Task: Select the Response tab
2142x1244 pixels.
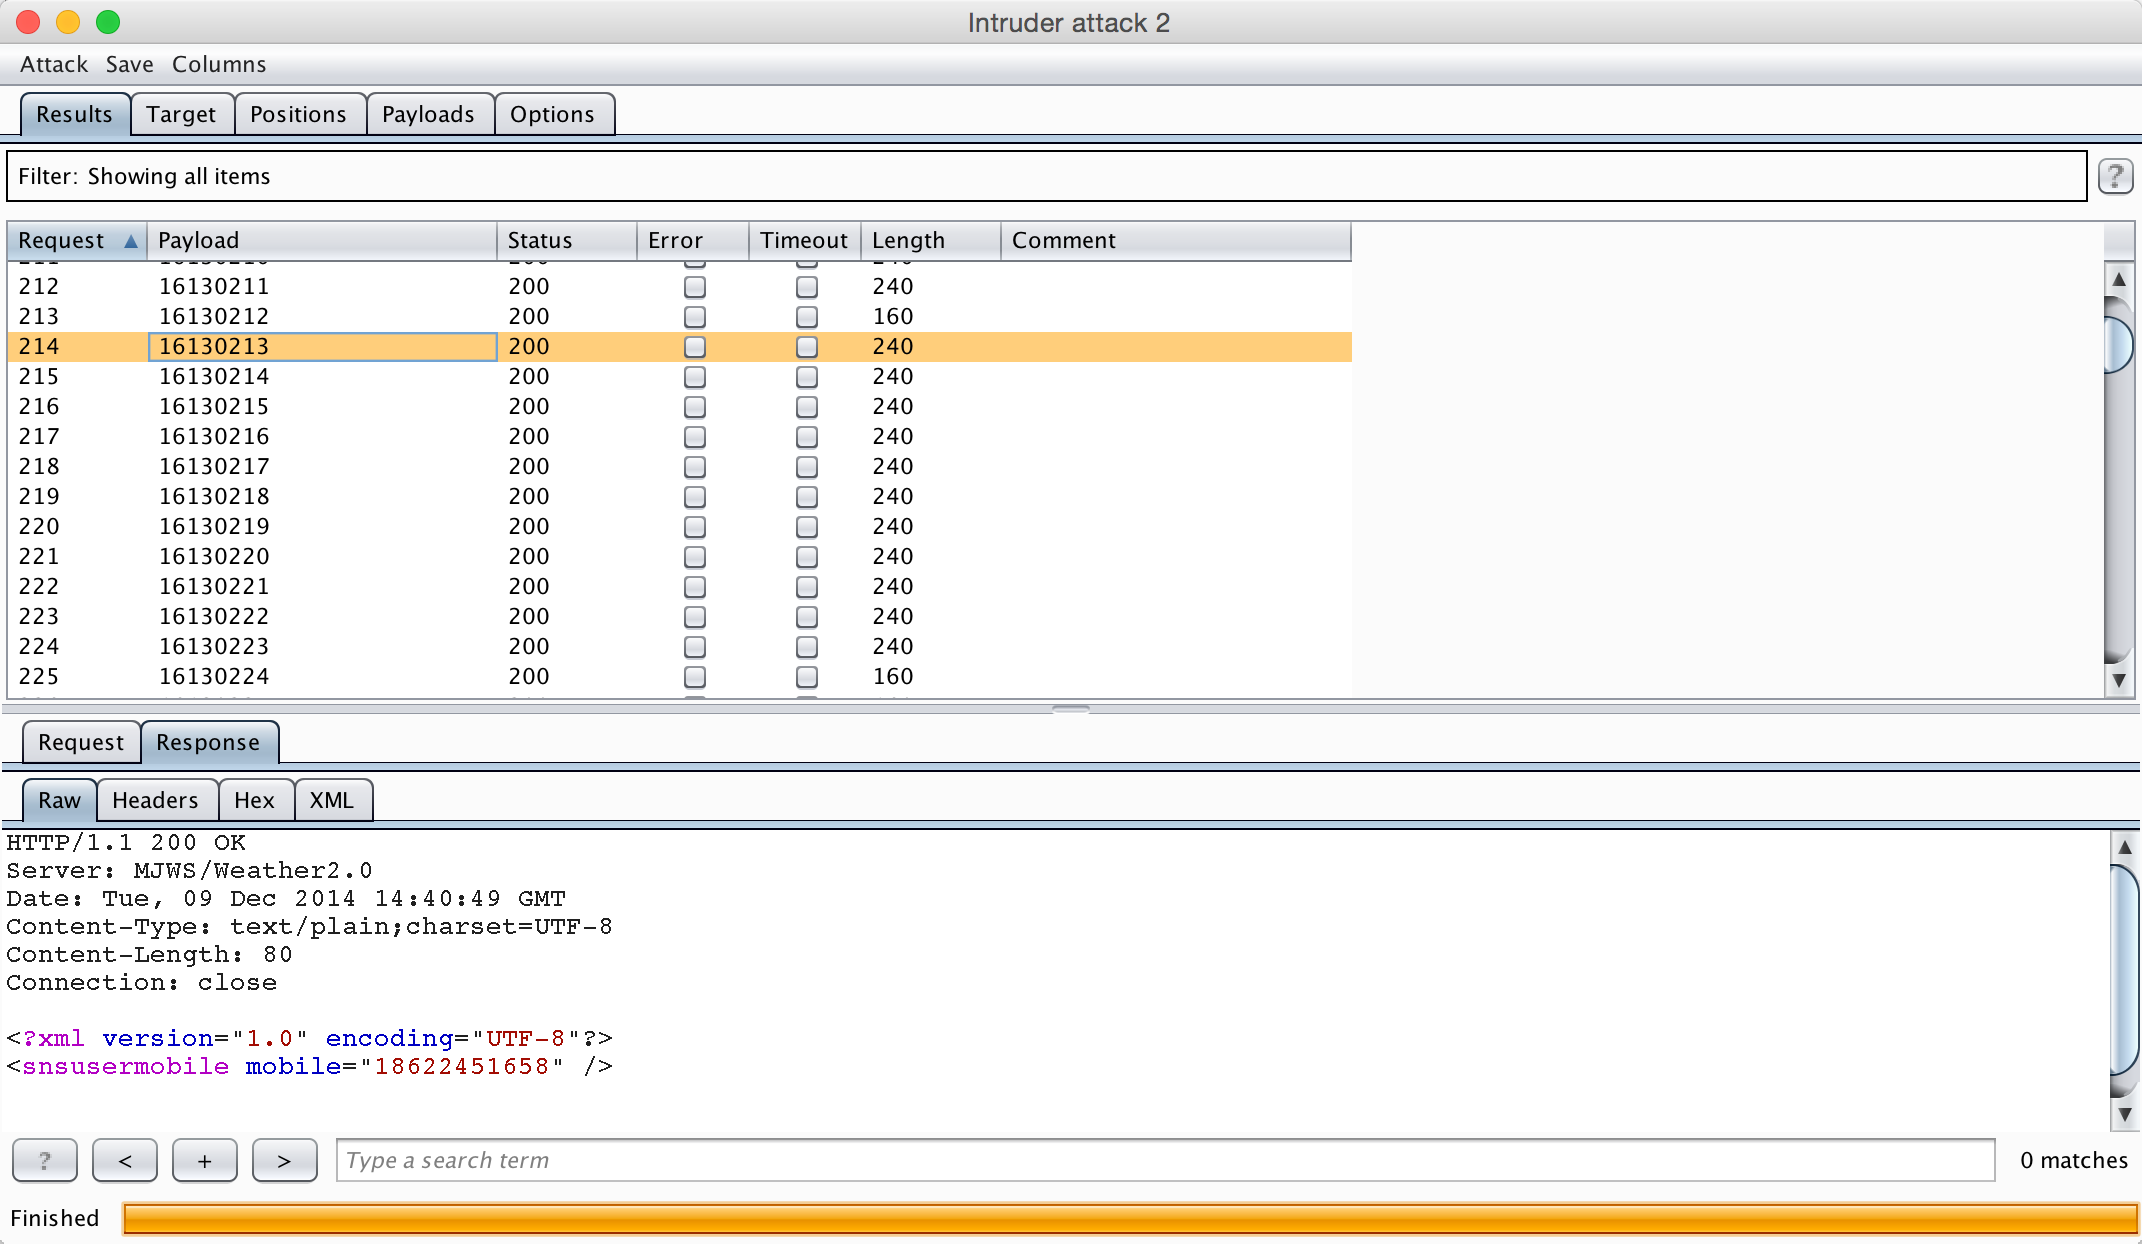Action: click(208, 742)
